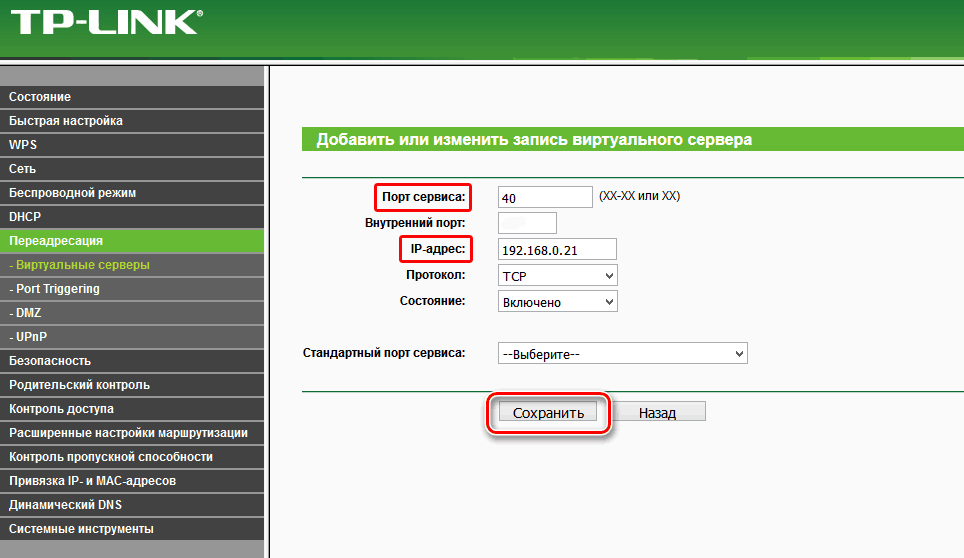Go to Динамический DNS section
964x558 pixels.
click(132, 505)
